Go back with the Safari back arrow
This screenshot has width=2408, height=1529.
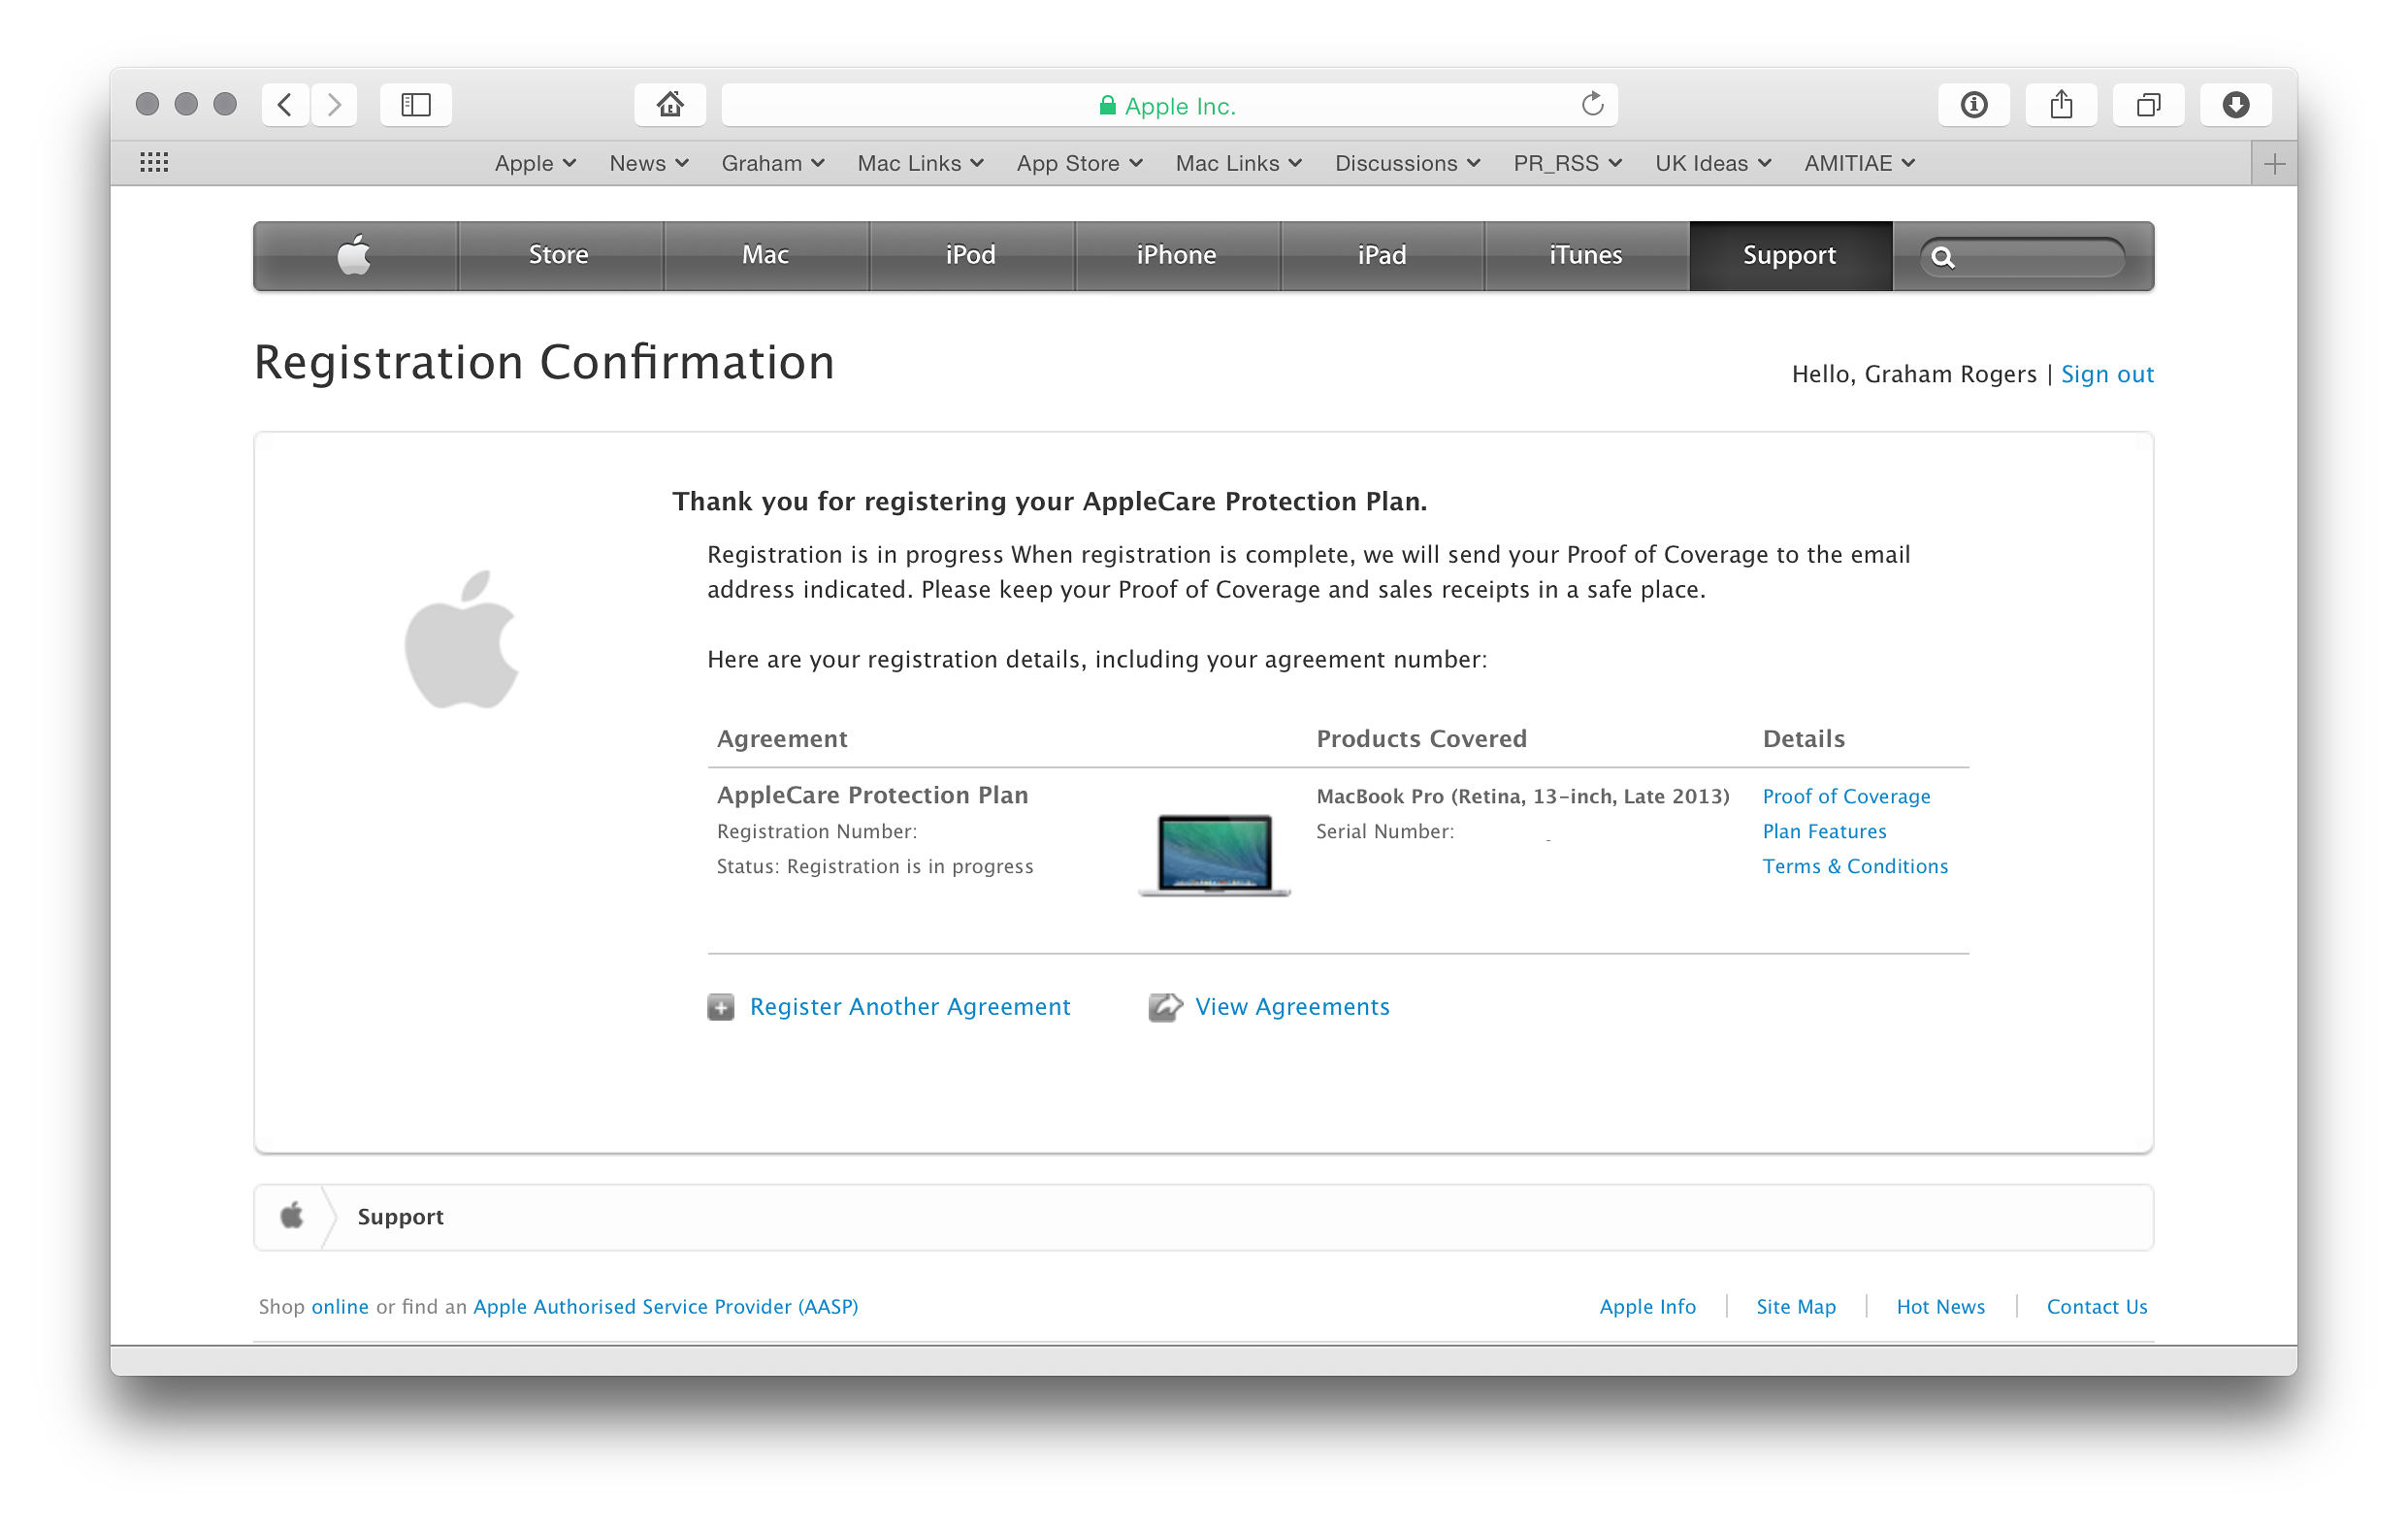tap(286, 104)
